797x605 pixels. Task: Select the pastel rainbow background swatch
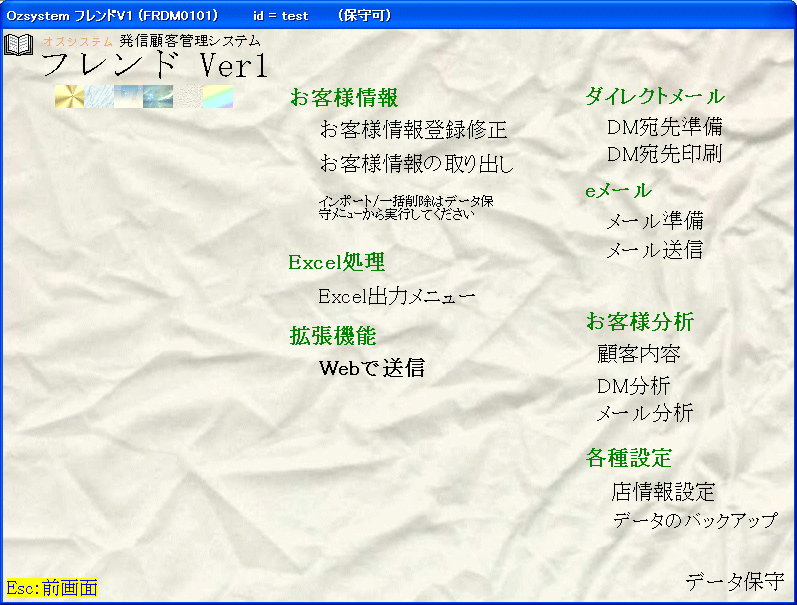[218, 96]
